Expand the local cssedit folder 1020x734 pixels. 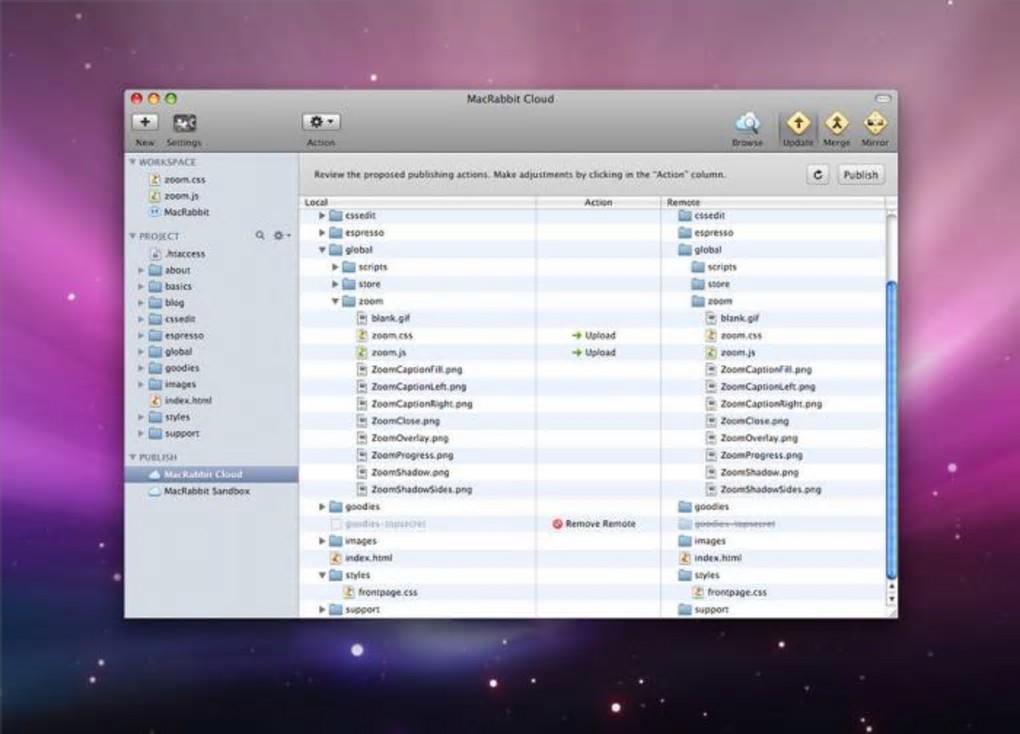click(322, 215)
